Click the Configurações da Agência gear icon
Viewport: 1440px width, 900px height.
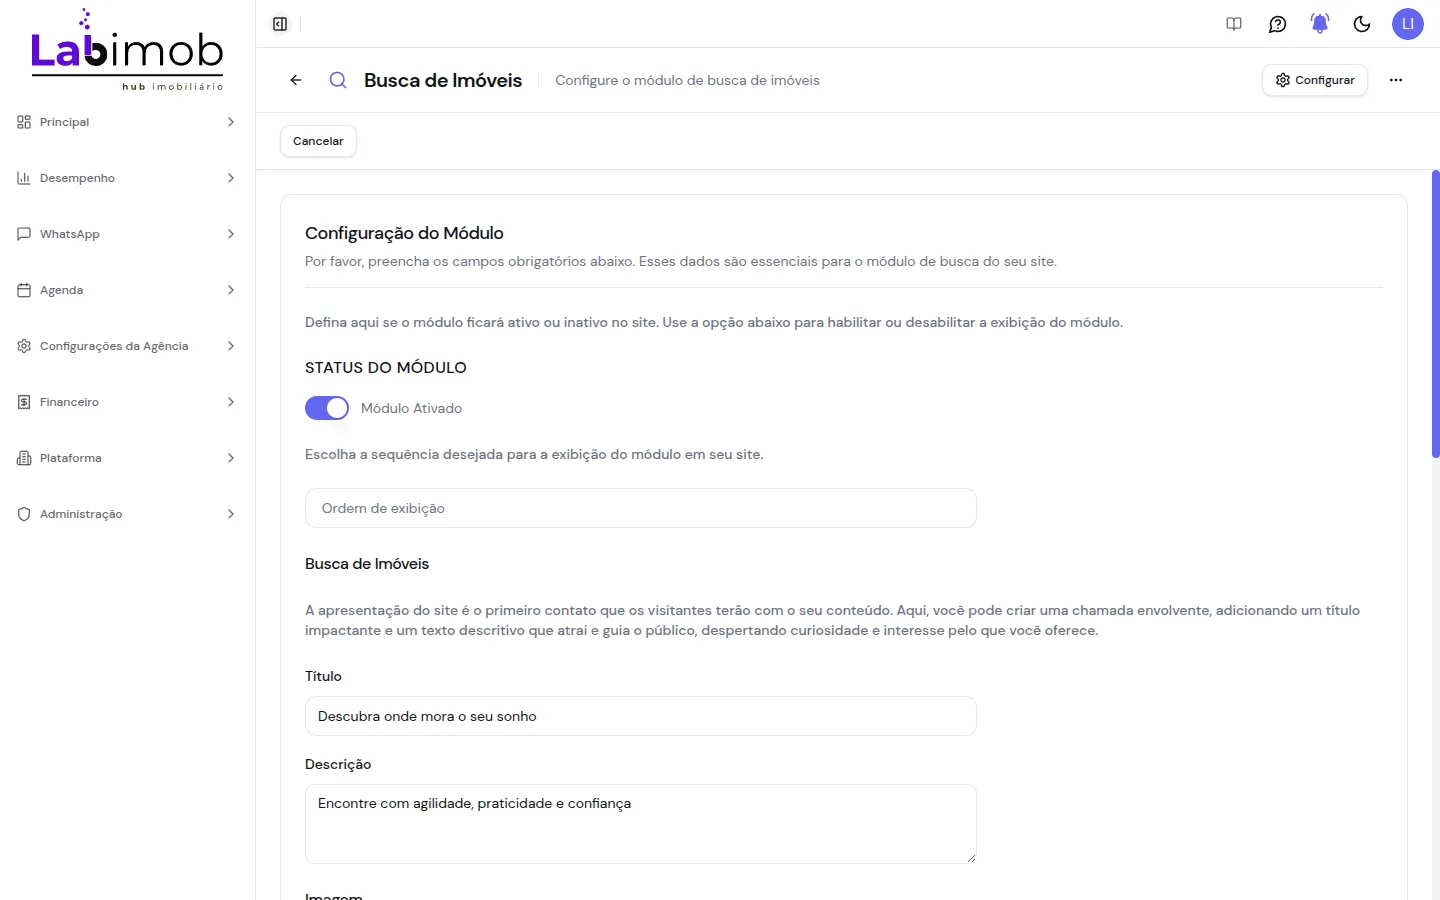click(x=24, y=346)
